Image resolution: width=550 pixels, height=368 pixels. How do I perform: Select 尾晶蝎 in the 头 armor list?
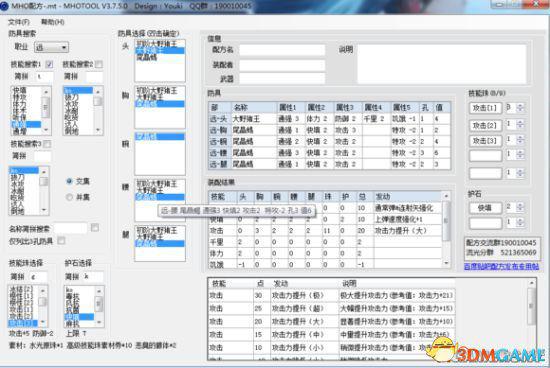[147, 58]
